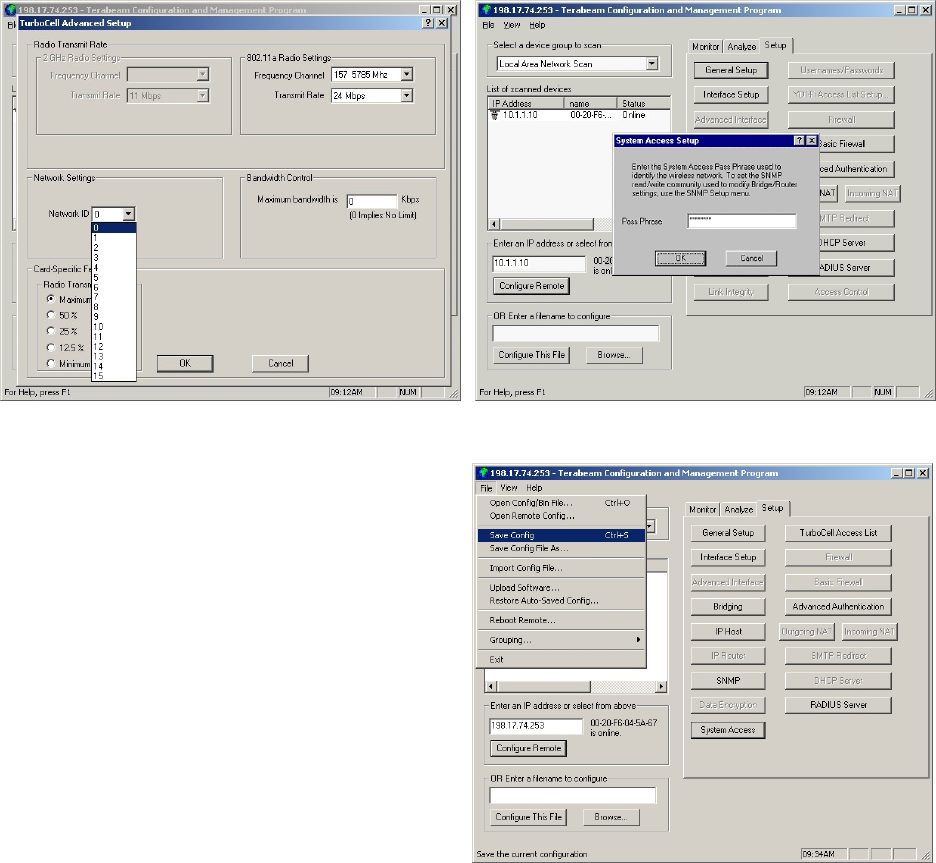Choose Open Config/Bin File... menu entry
This screenshot has width=936, height=863.
561,503
